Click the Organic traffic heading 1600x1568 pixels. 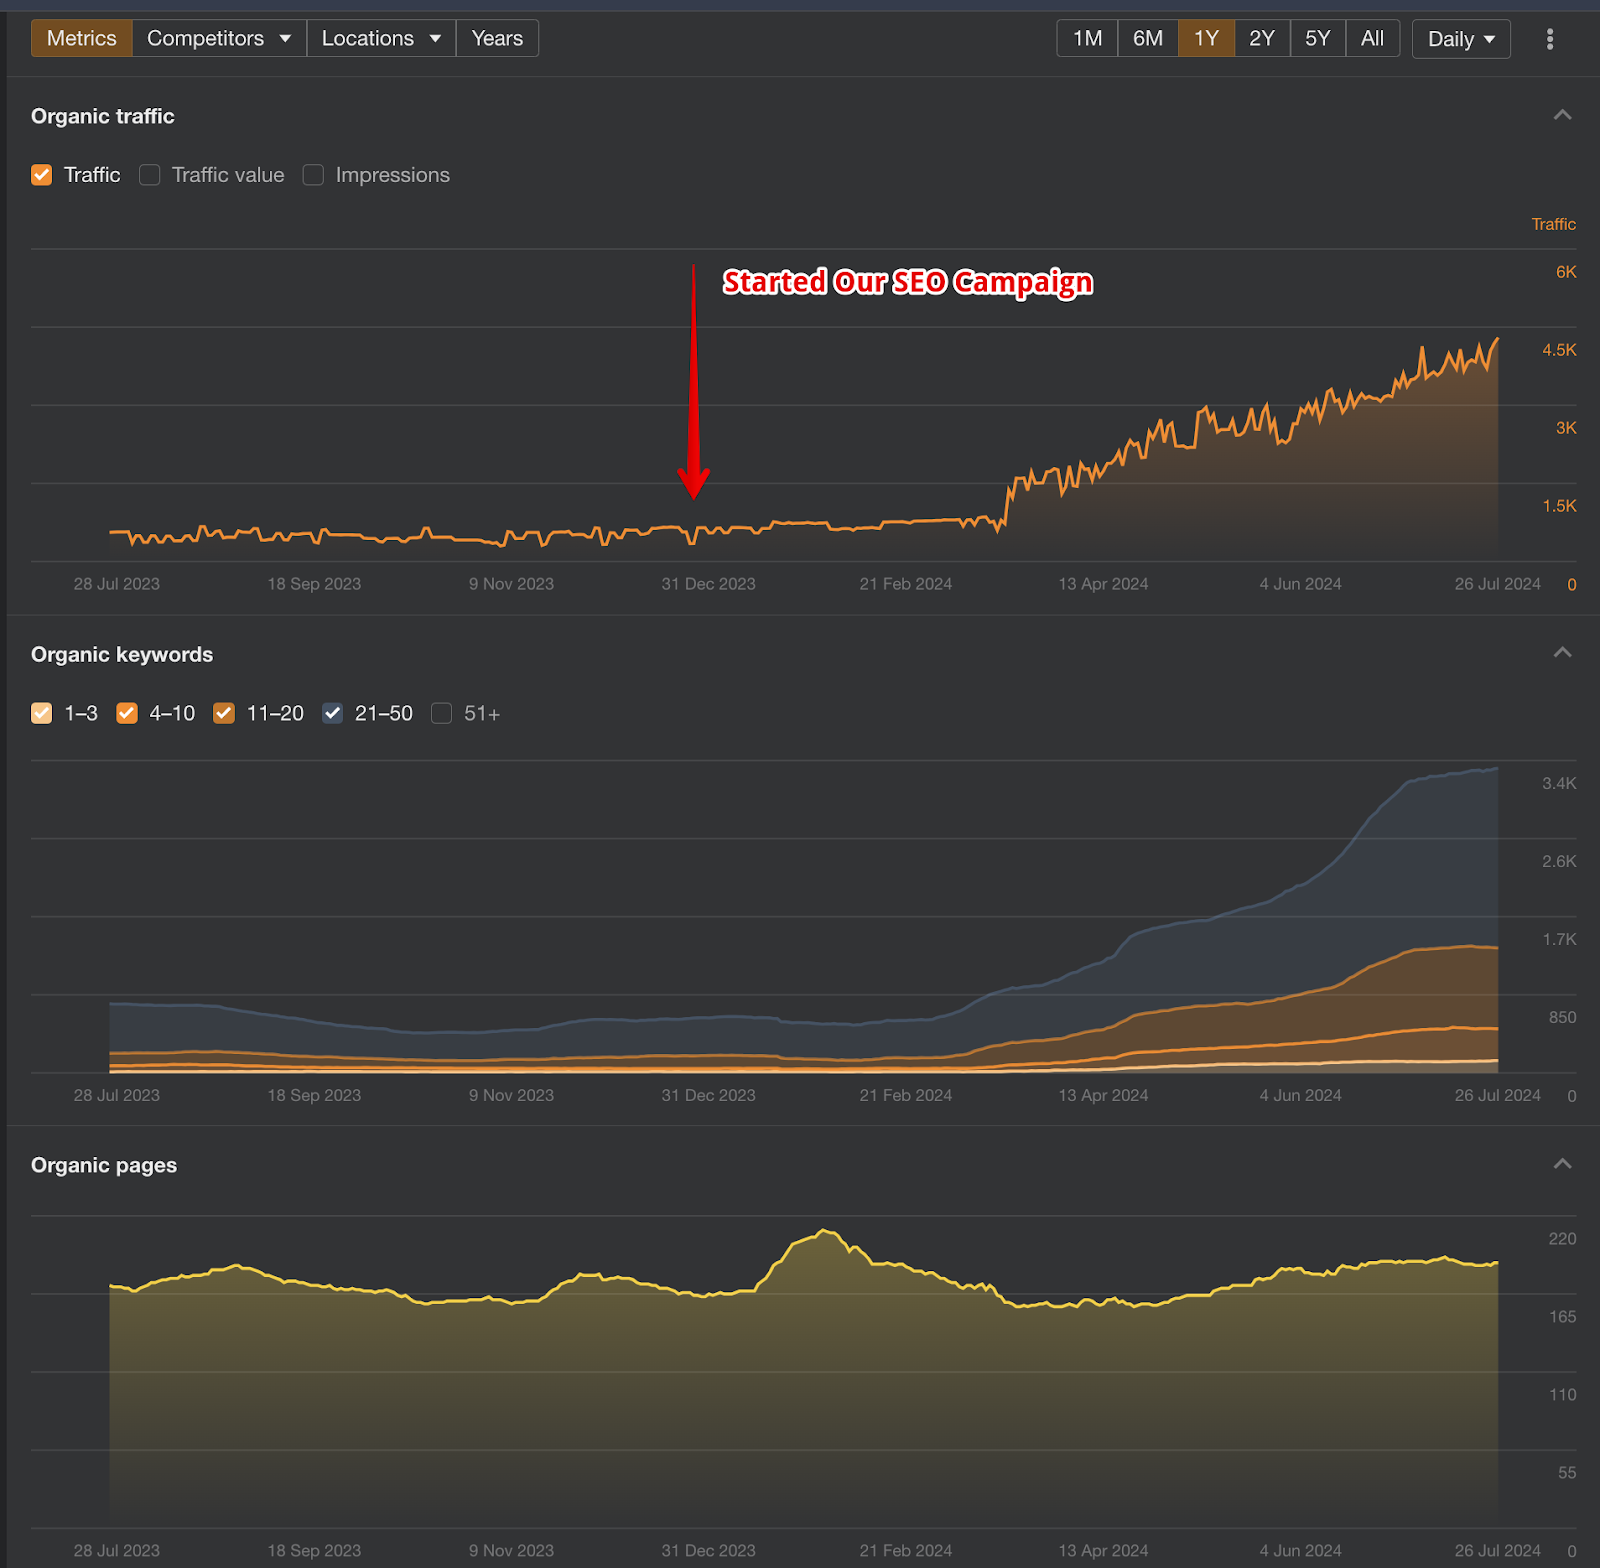pos(103,116)
